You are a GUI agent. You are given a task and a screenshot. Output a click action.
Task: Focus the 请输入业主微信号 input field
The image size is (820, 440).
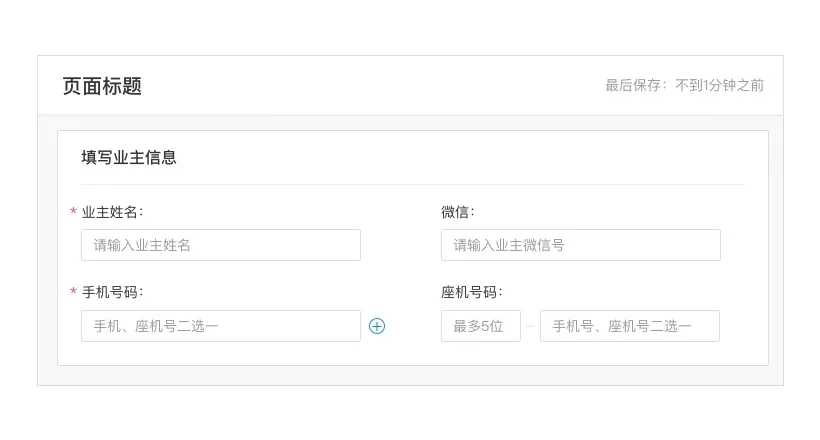(580, 245)
